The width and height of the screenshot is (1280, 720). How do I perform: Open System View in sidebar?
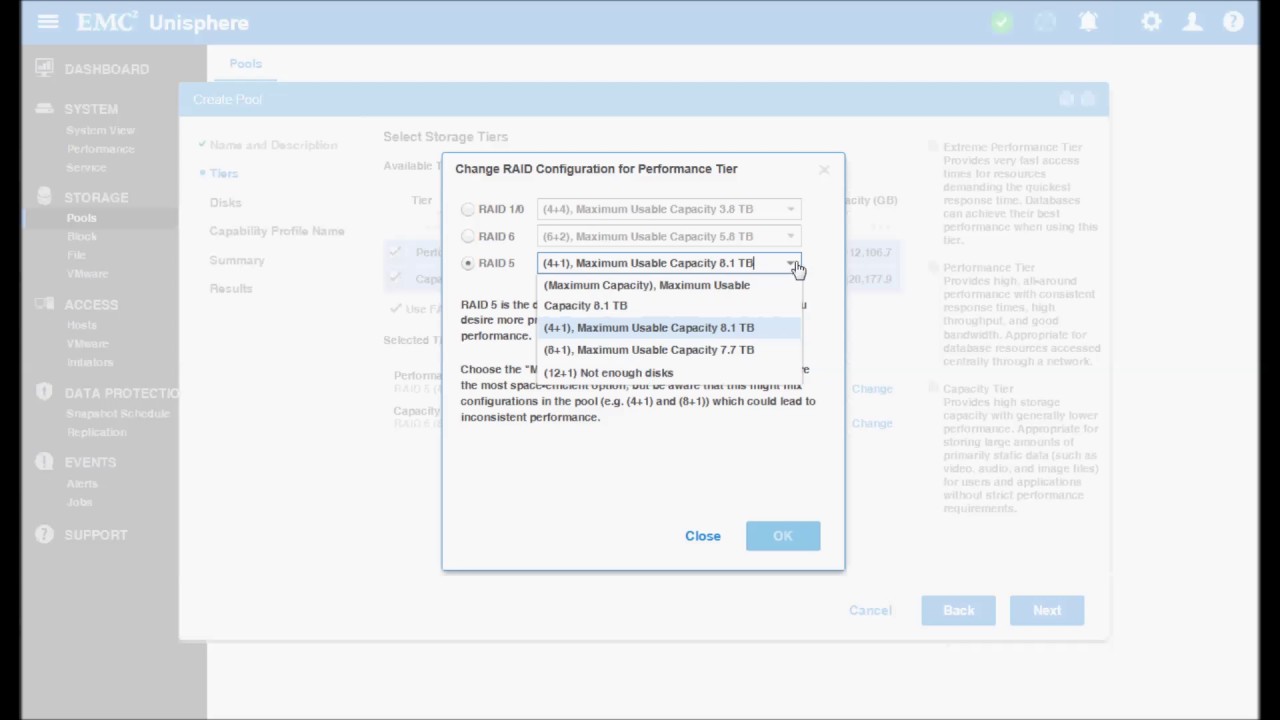pyautogui.click(x=100, y=130)
